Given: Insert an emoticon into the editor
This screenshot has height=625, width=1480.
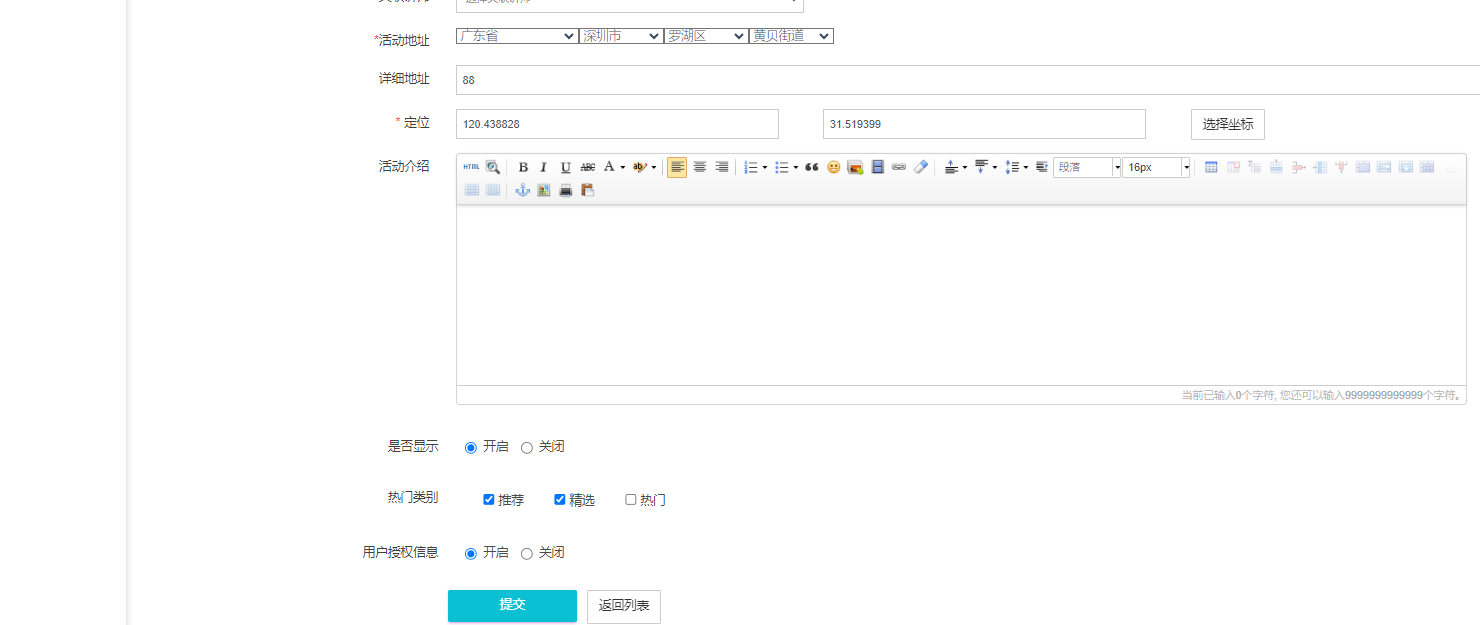Looking at the screenshot, I should pos(833,167).
